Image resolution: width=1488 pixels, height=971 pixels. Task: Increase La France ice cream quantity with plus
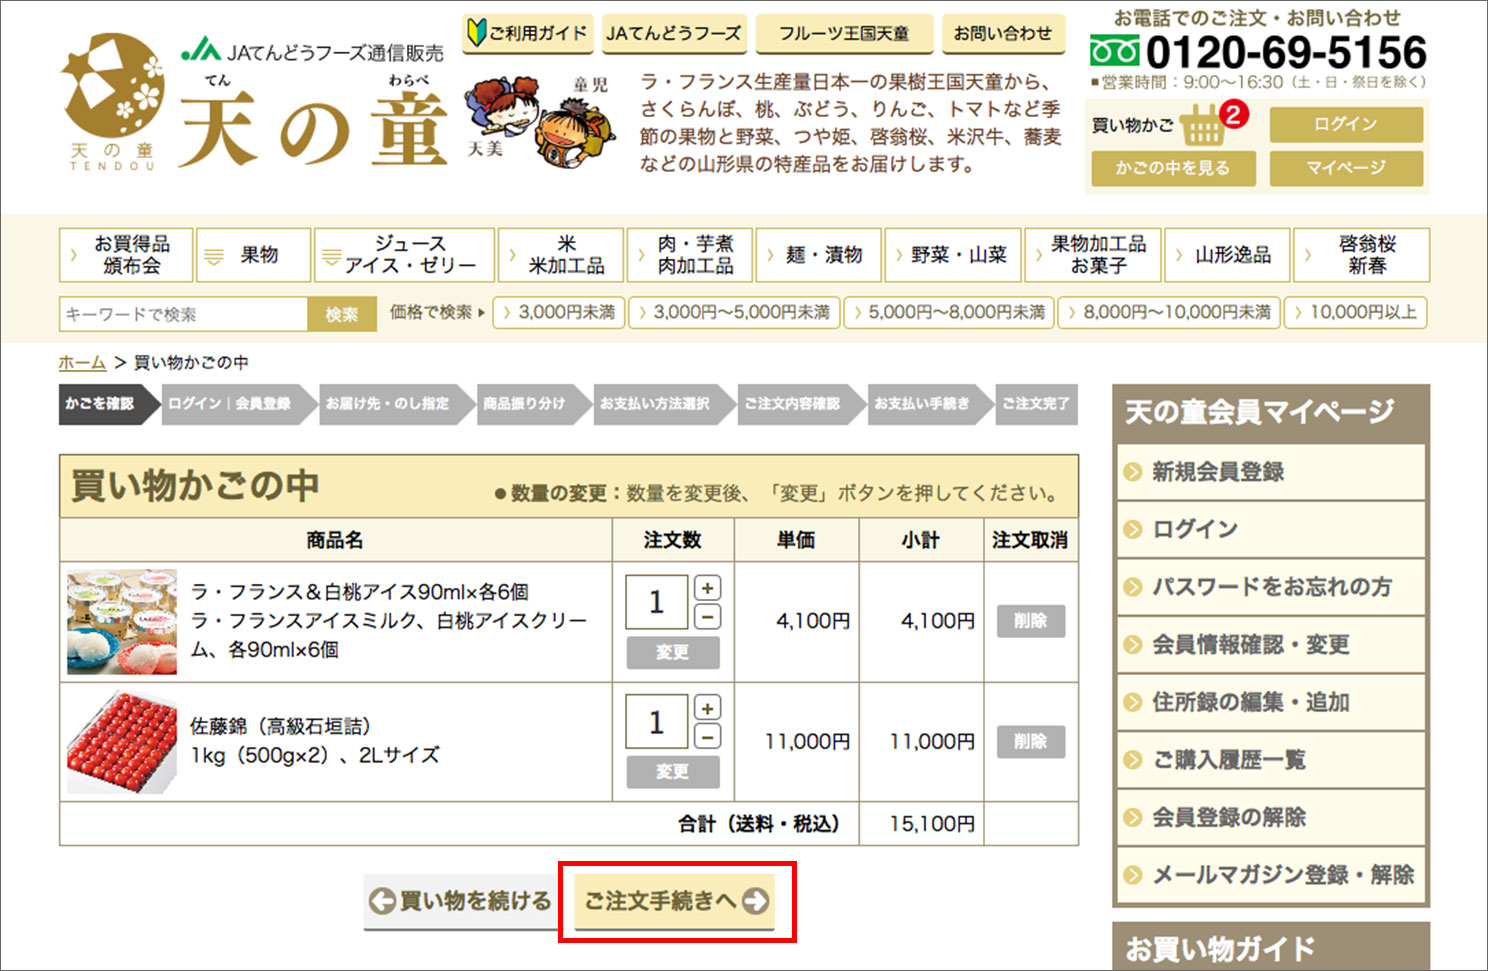pyautogui.click(x=707, y=588)
